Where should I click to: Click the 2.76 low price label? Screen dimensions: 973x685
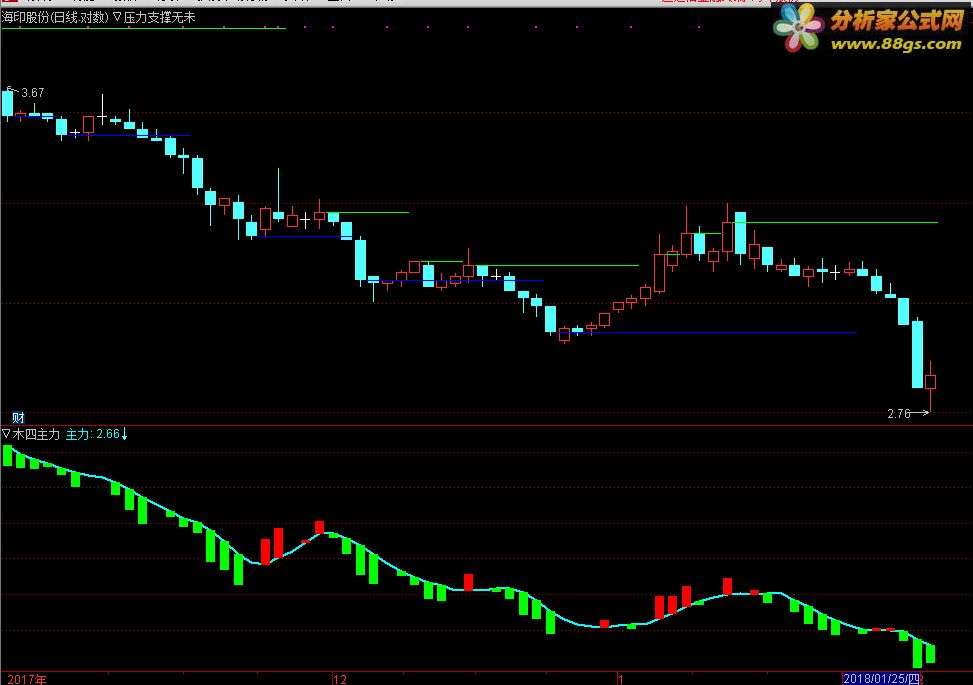899,413
